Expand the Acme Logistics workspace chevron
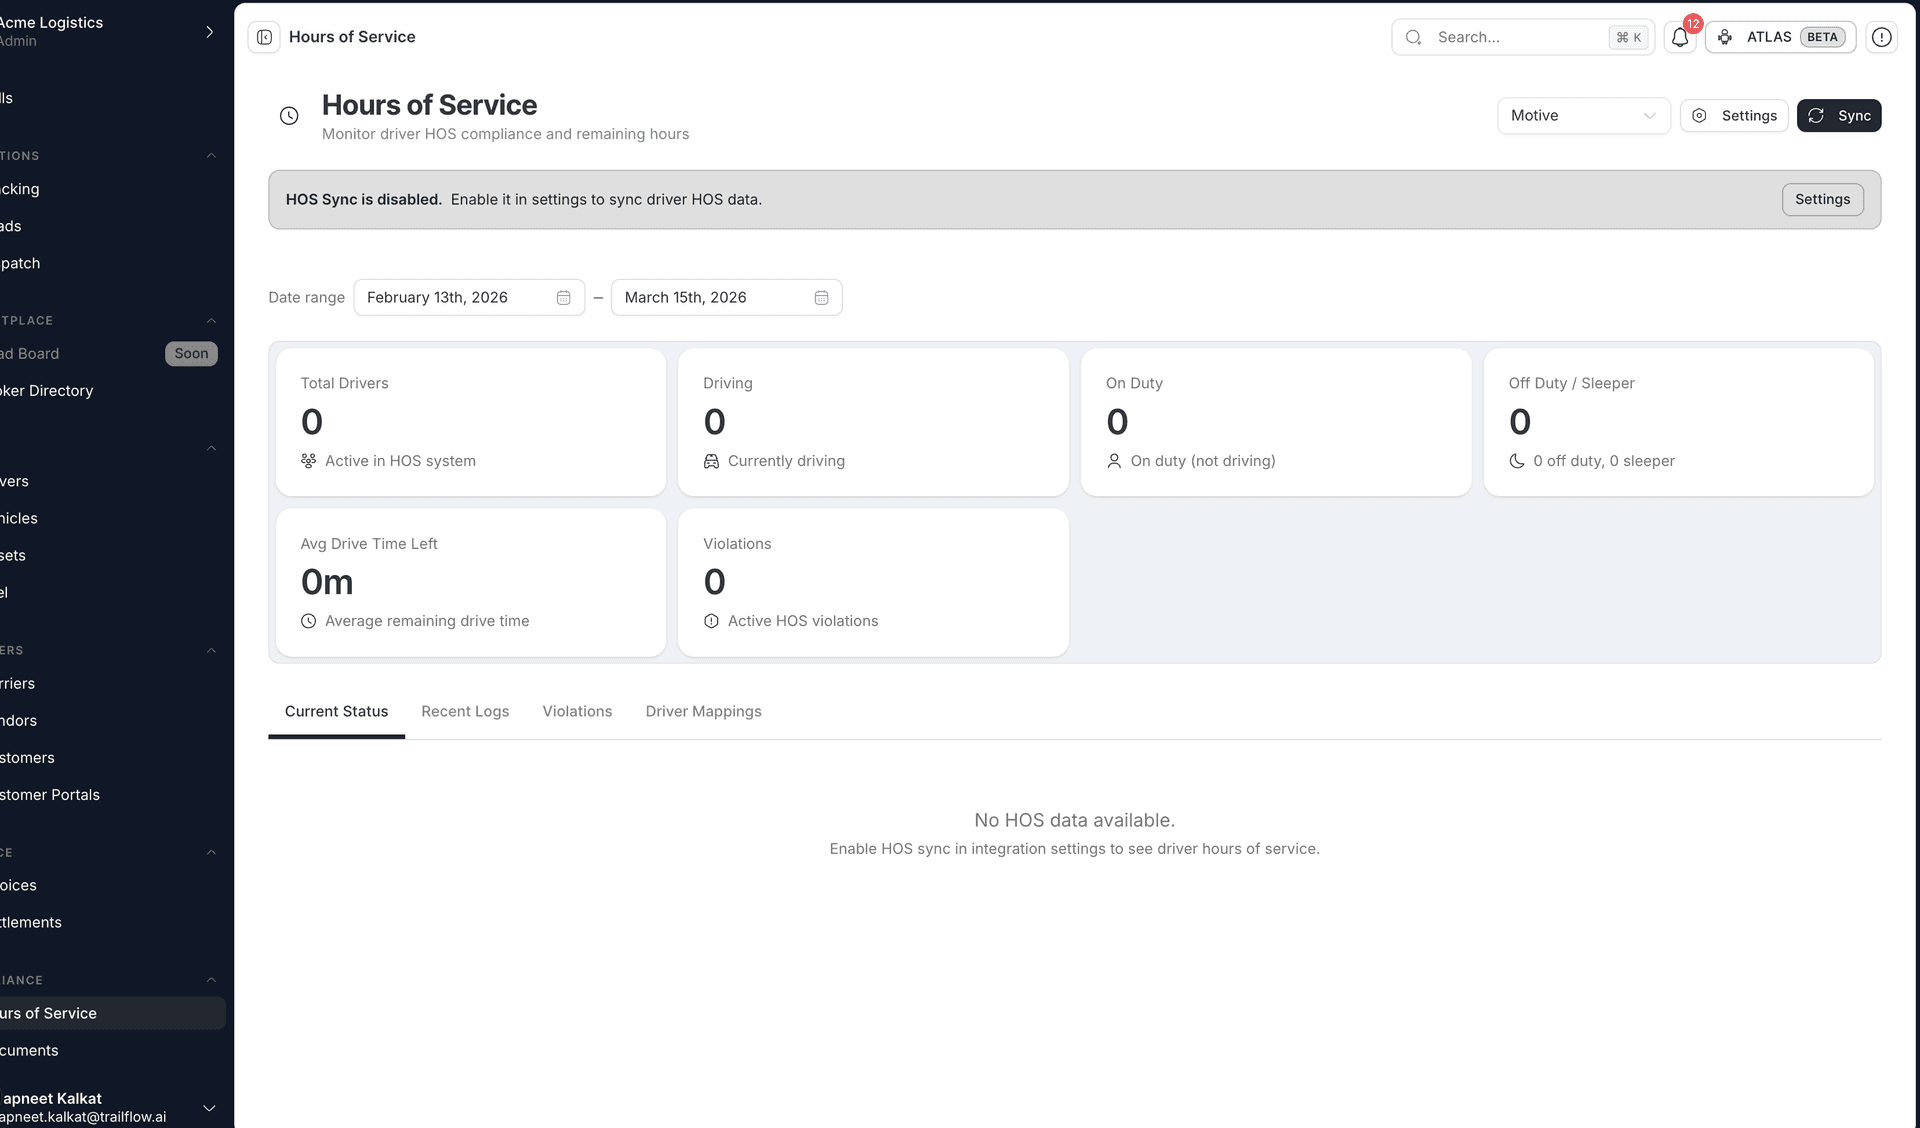The height and width of the screenshot is (1128, 1920). (209, 32)
